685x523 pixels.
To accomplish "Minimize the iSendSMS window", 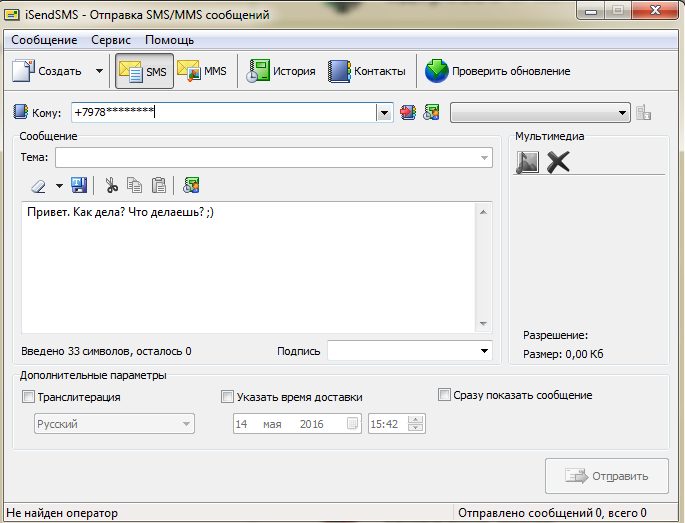I will (591, 11).
